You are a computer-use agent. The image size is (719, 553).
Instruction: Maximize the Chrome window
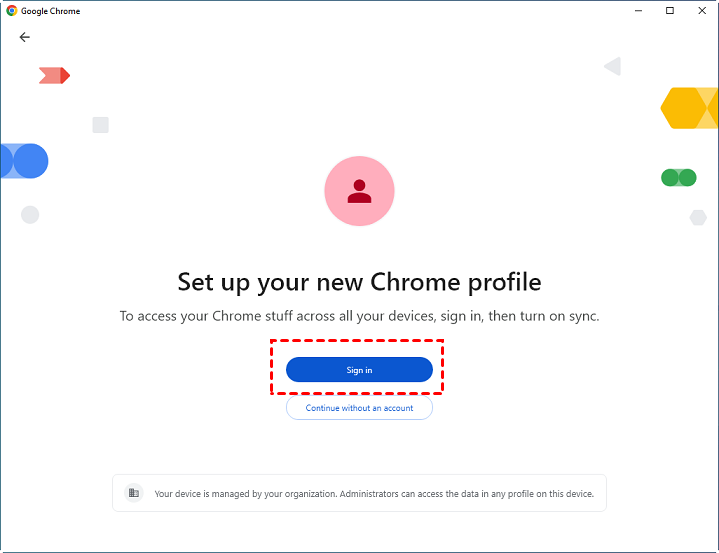669,11
